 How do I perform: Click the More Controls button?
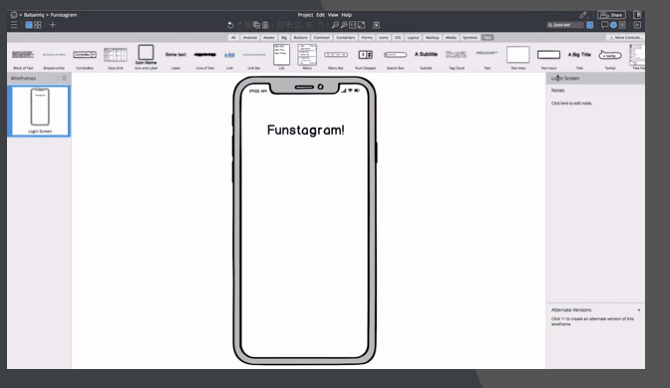tap(626, 38)
